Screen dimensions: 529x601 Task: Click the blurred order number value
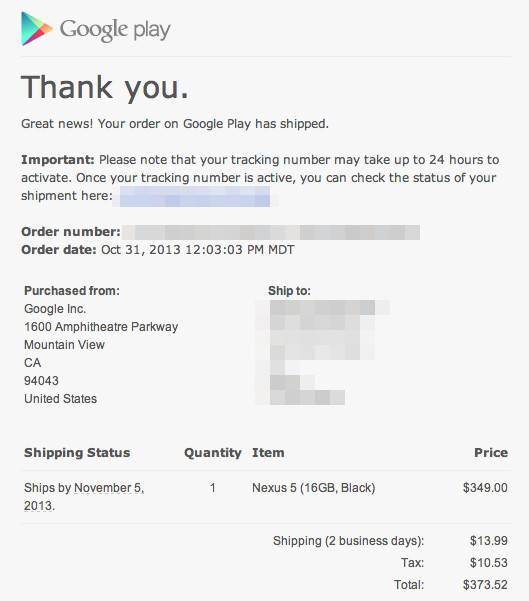coord(271,232)
